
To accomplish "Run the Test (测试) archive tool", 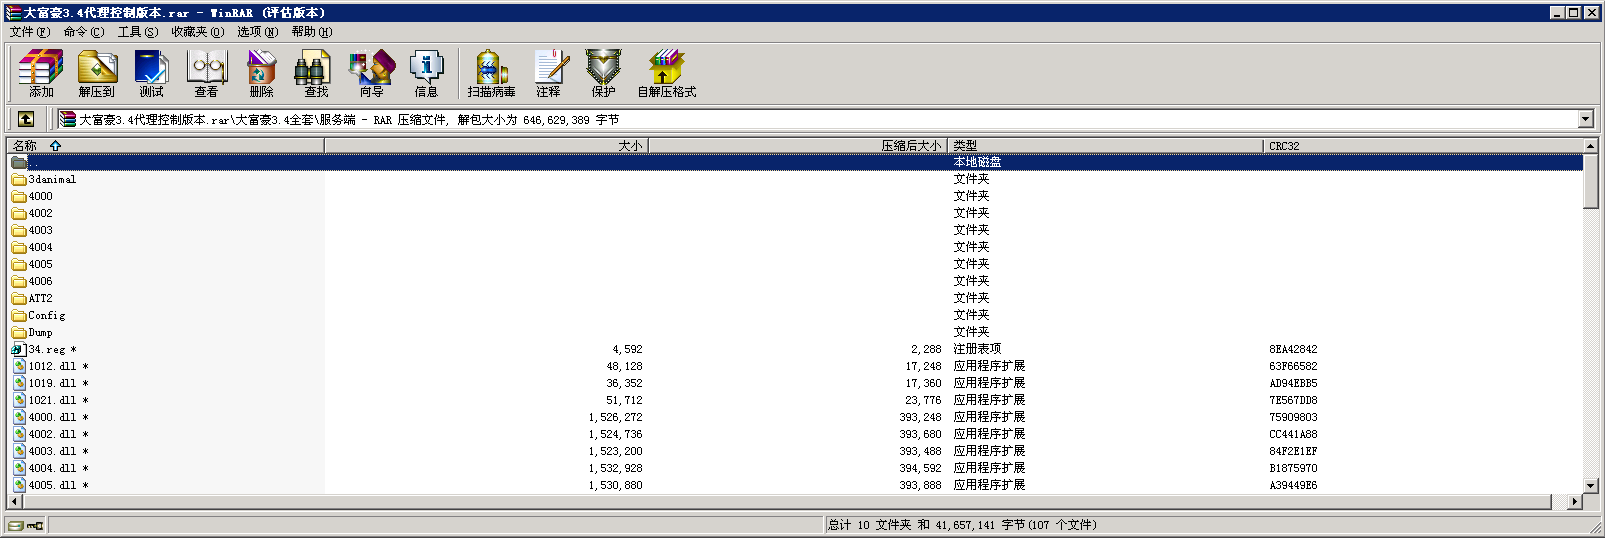I will click(x=151, y=73).
